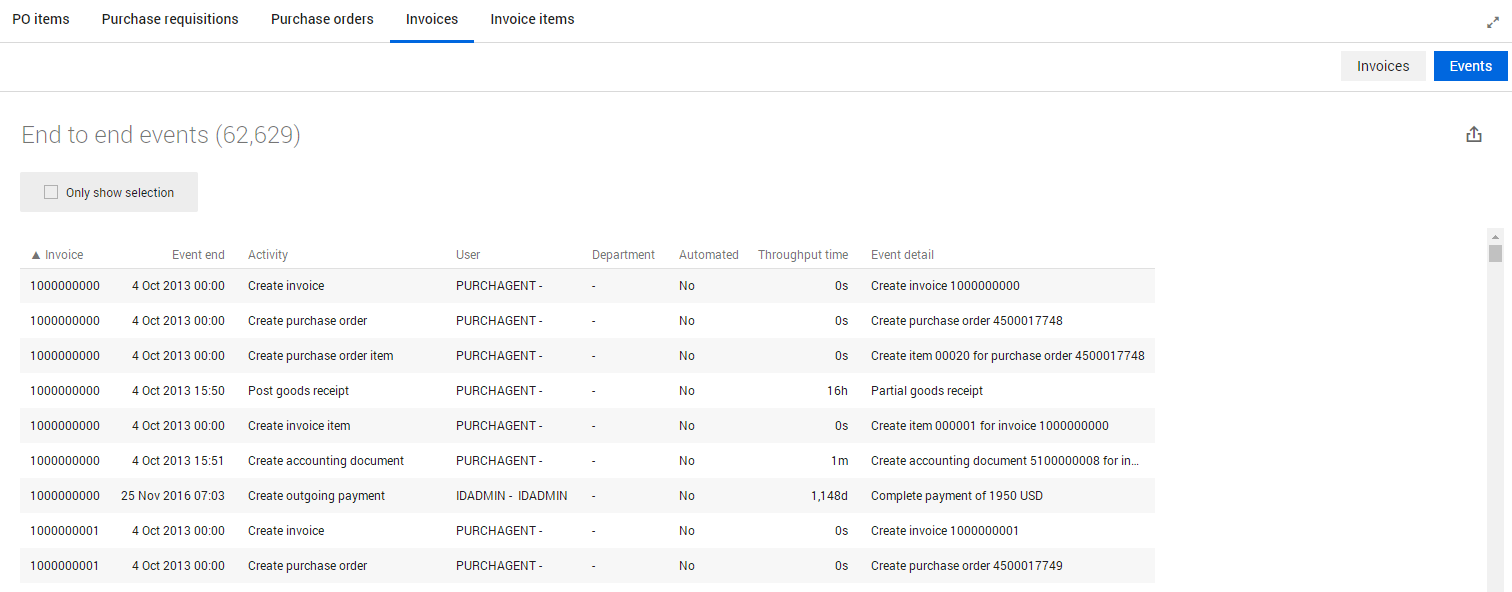This screenshot has width=1512, height=592.
Task: Select the Invoice items tab
Action: 532,20
